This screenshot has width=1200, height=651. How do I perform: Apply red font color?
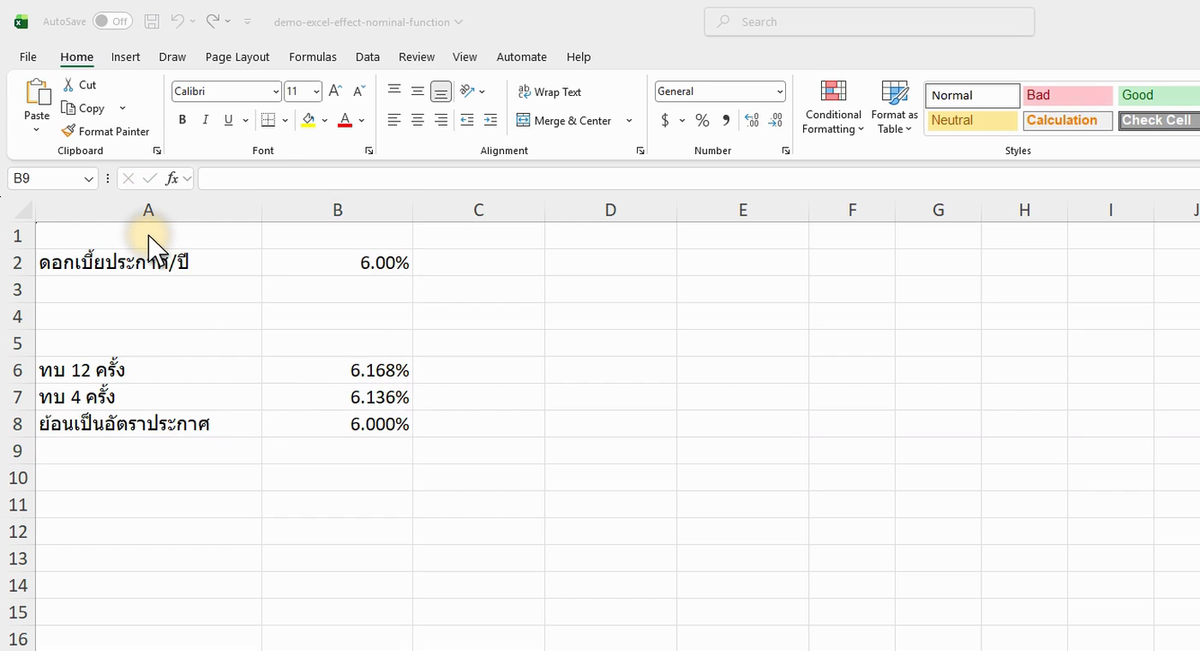point(345,120)
